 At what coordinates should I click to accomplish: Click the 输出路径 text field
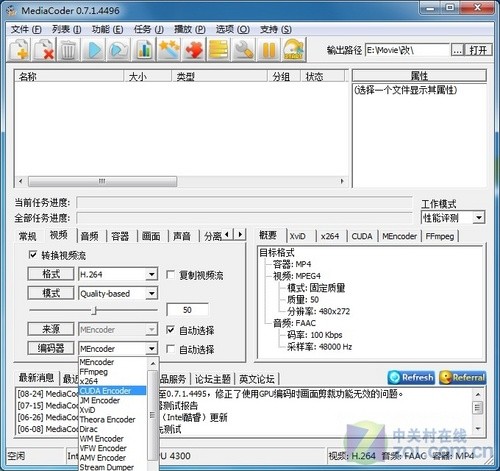coord(407,50)
